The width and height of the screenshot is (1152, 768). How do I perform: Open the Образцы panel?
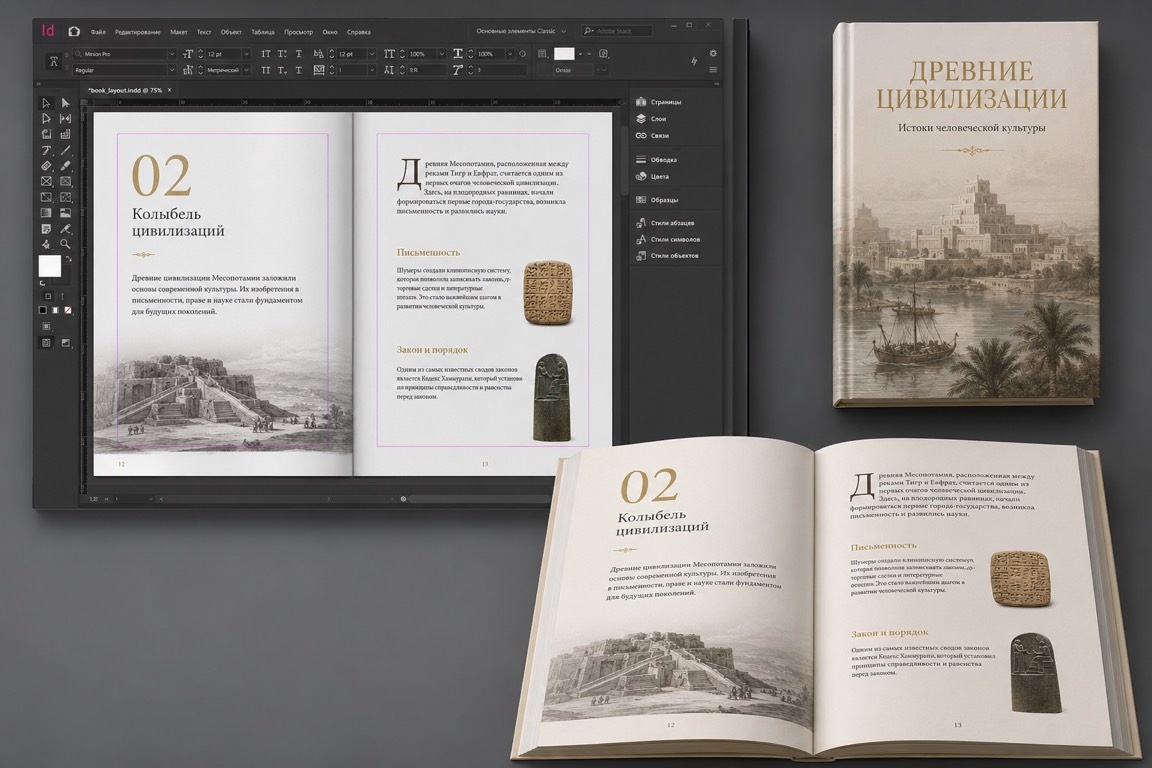click(x=658, y=200)
